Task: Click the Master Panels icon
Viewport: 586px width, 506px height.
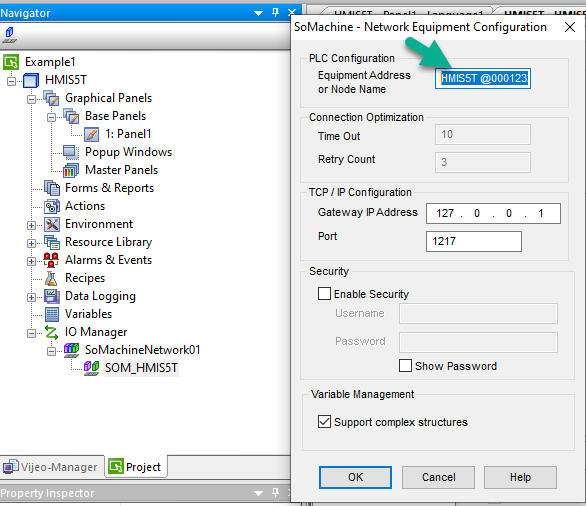Action: pos(71,170)
